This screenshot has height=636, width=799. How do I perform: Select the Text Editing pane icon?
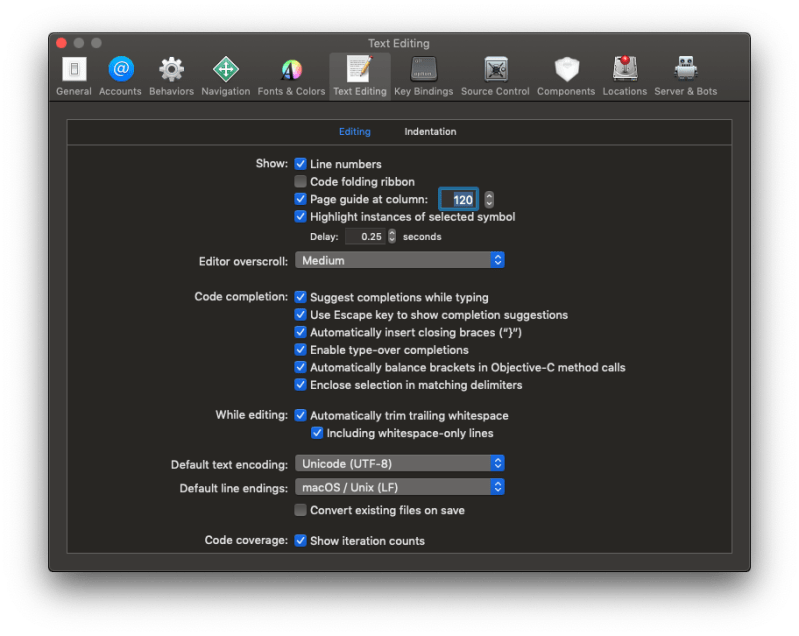click(x=360, y=76)
